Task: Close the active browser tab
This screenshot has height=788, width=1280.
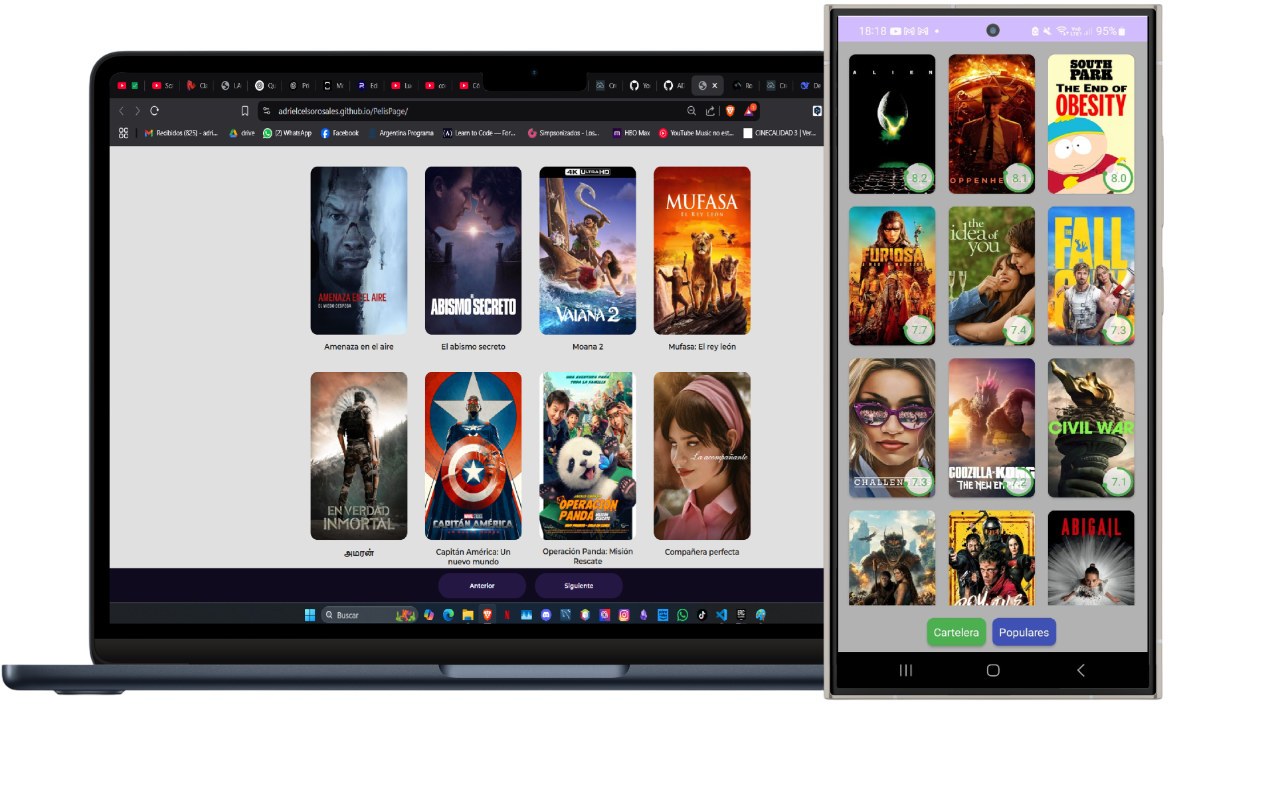Action: point(715,86)
